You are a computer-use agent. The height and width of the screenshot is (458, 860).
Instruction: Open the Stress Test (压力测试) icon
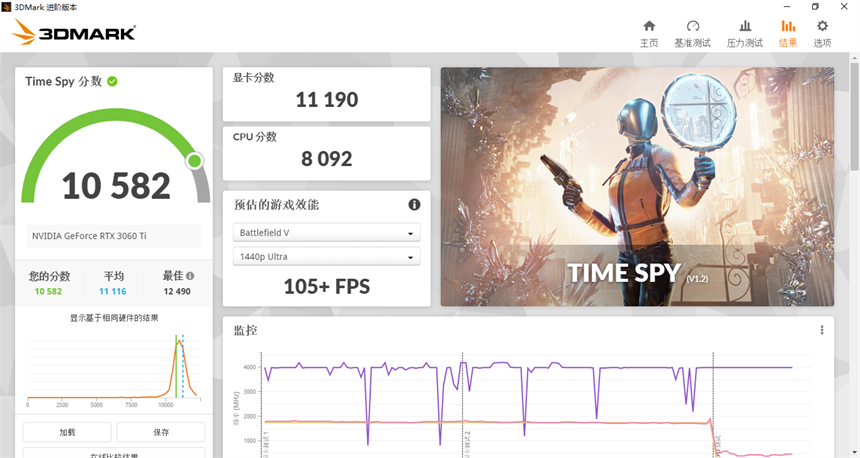click(x=745, y=26)
